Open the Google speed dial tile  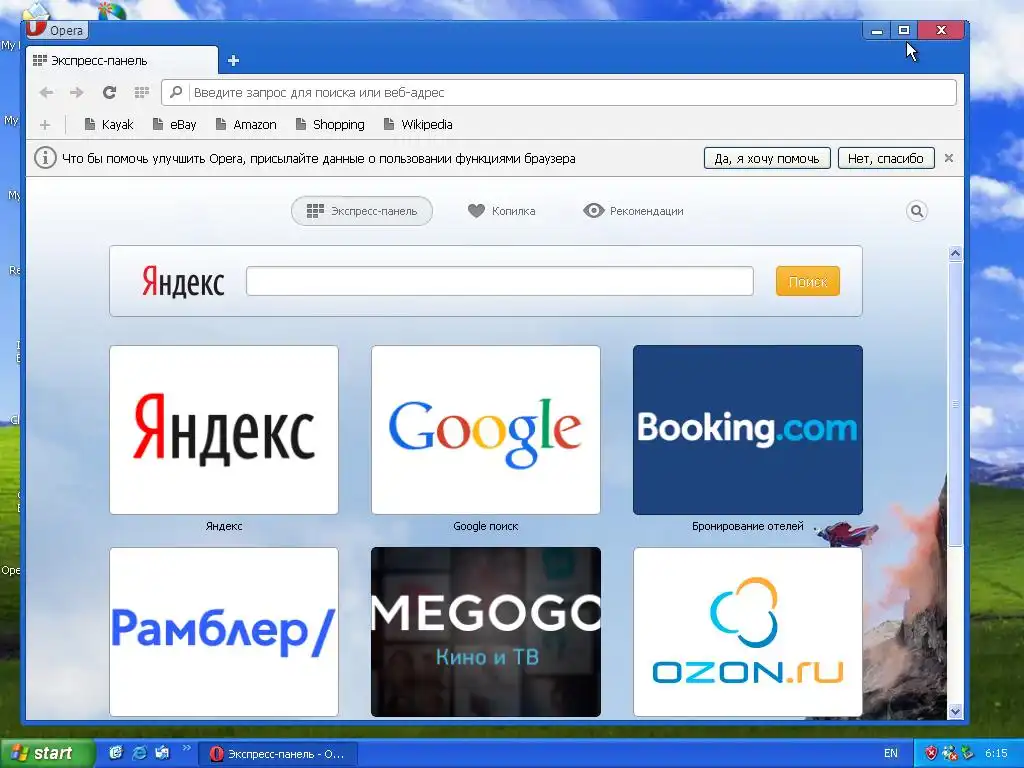point(486,430)
